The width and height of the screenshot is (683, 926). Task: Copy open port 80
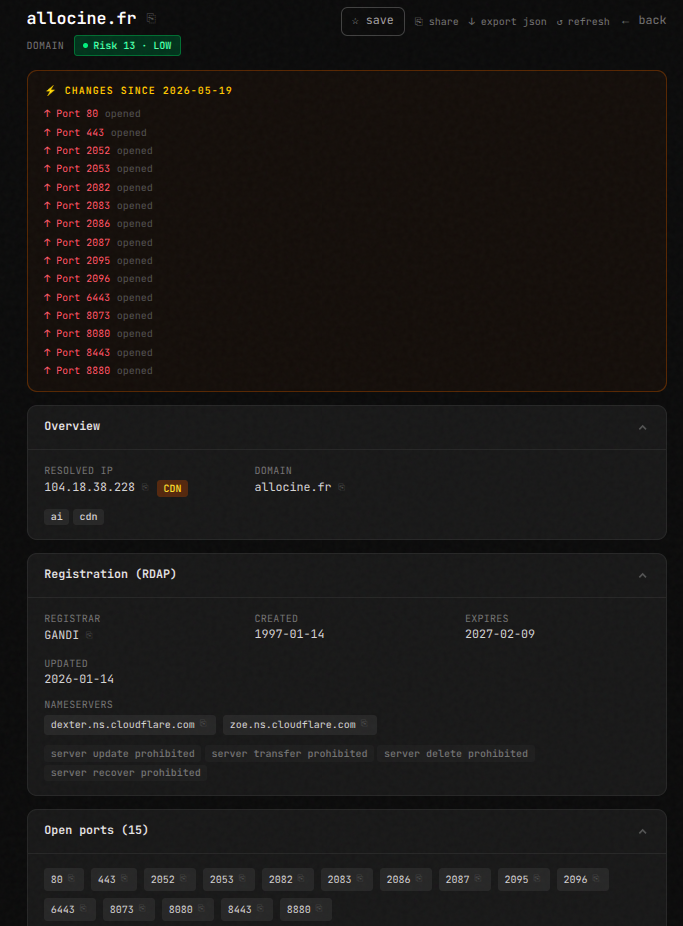71,878
